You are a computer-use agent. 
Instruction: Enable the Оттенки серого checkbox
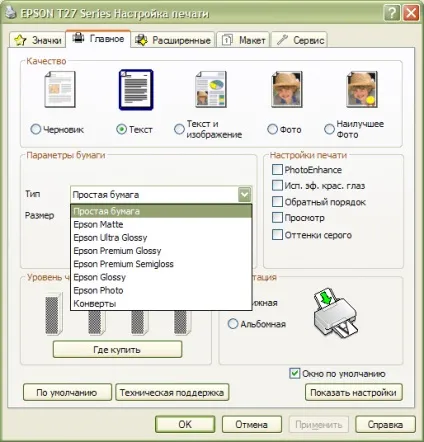click(x=277, y=235)
